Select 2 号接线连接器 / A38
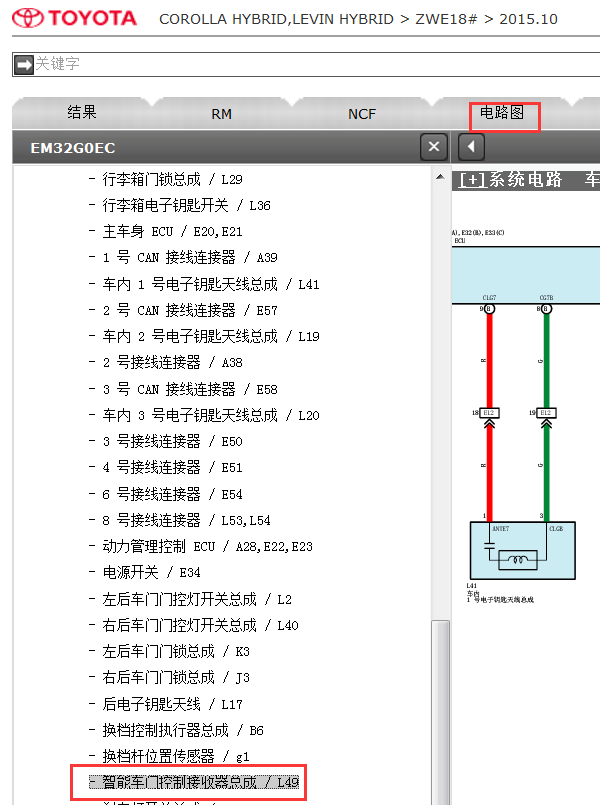The image size is (600, 805). pyautogui.click(x=172, y=362)
